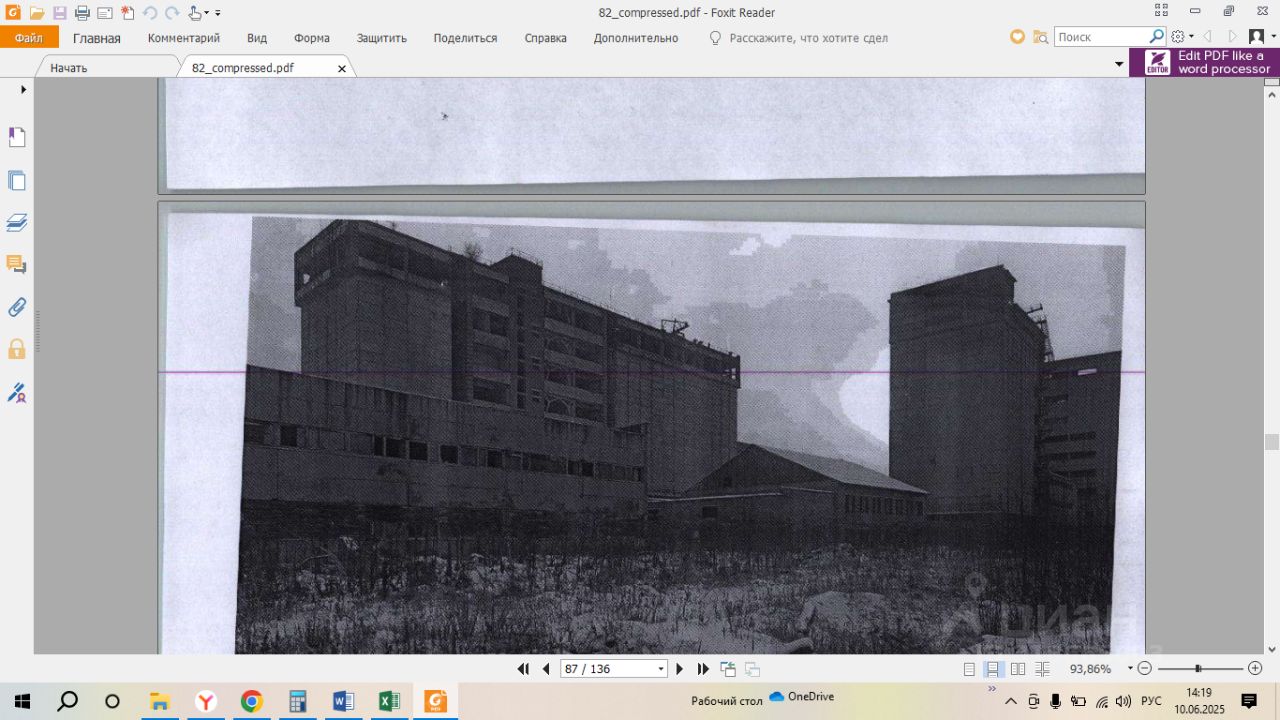Open the 93,86% zoom level dropdown
The width and height of the screenshot is (1280, 720).
1130,669
